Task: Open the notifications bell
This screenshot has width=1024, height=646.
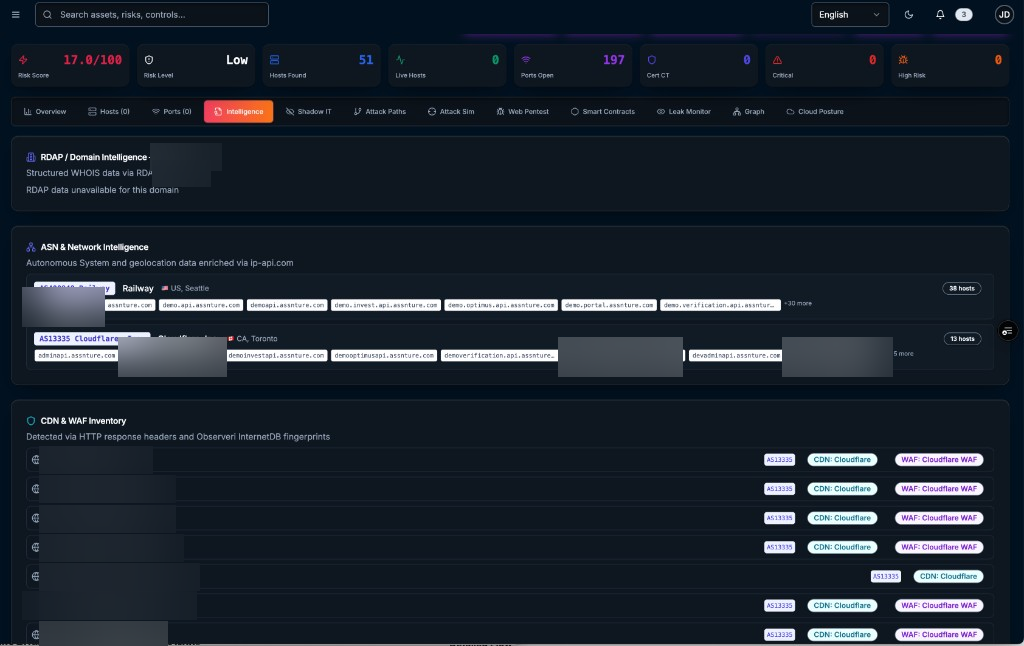Action: pyautogui.click(x=940, y=14)
